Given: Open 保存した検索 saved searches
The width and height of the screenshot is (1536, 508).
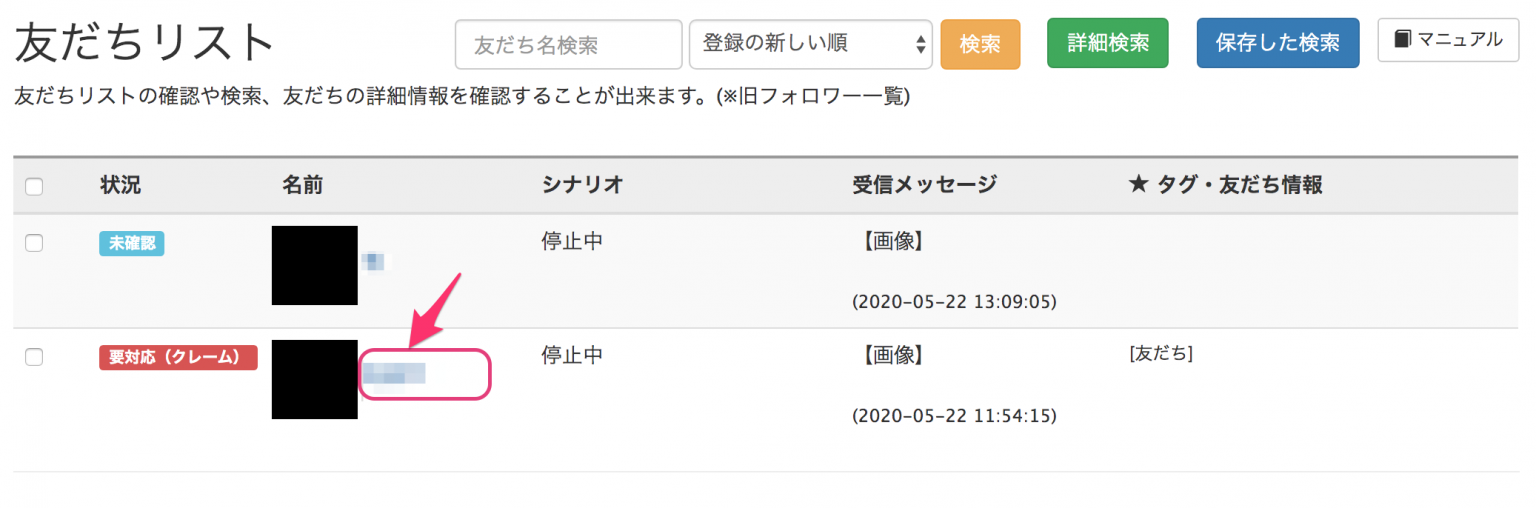Looking at the screenshot, I should [x=1278, y=43].
